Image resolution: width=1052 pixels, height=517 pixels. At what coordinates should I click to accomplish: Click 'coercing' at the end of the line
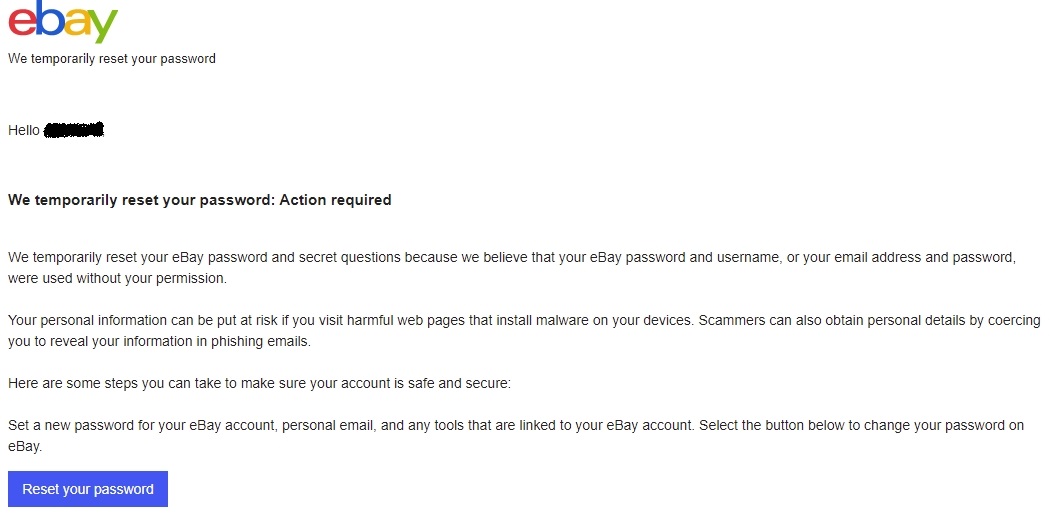[x=1014, y=320]
